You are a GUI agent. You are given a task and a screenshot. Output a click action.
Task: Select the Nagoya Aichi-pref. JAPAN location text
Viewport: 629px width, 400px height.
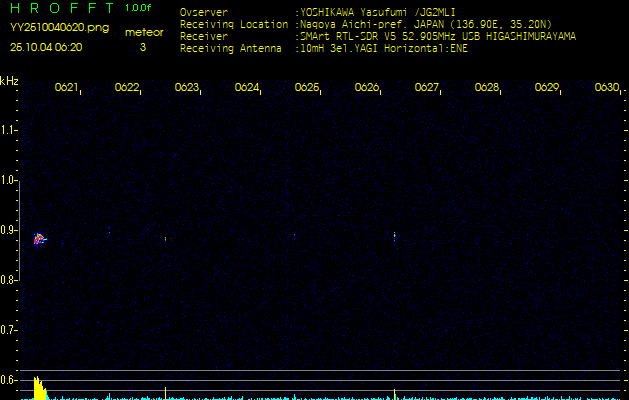pos(426,24)
